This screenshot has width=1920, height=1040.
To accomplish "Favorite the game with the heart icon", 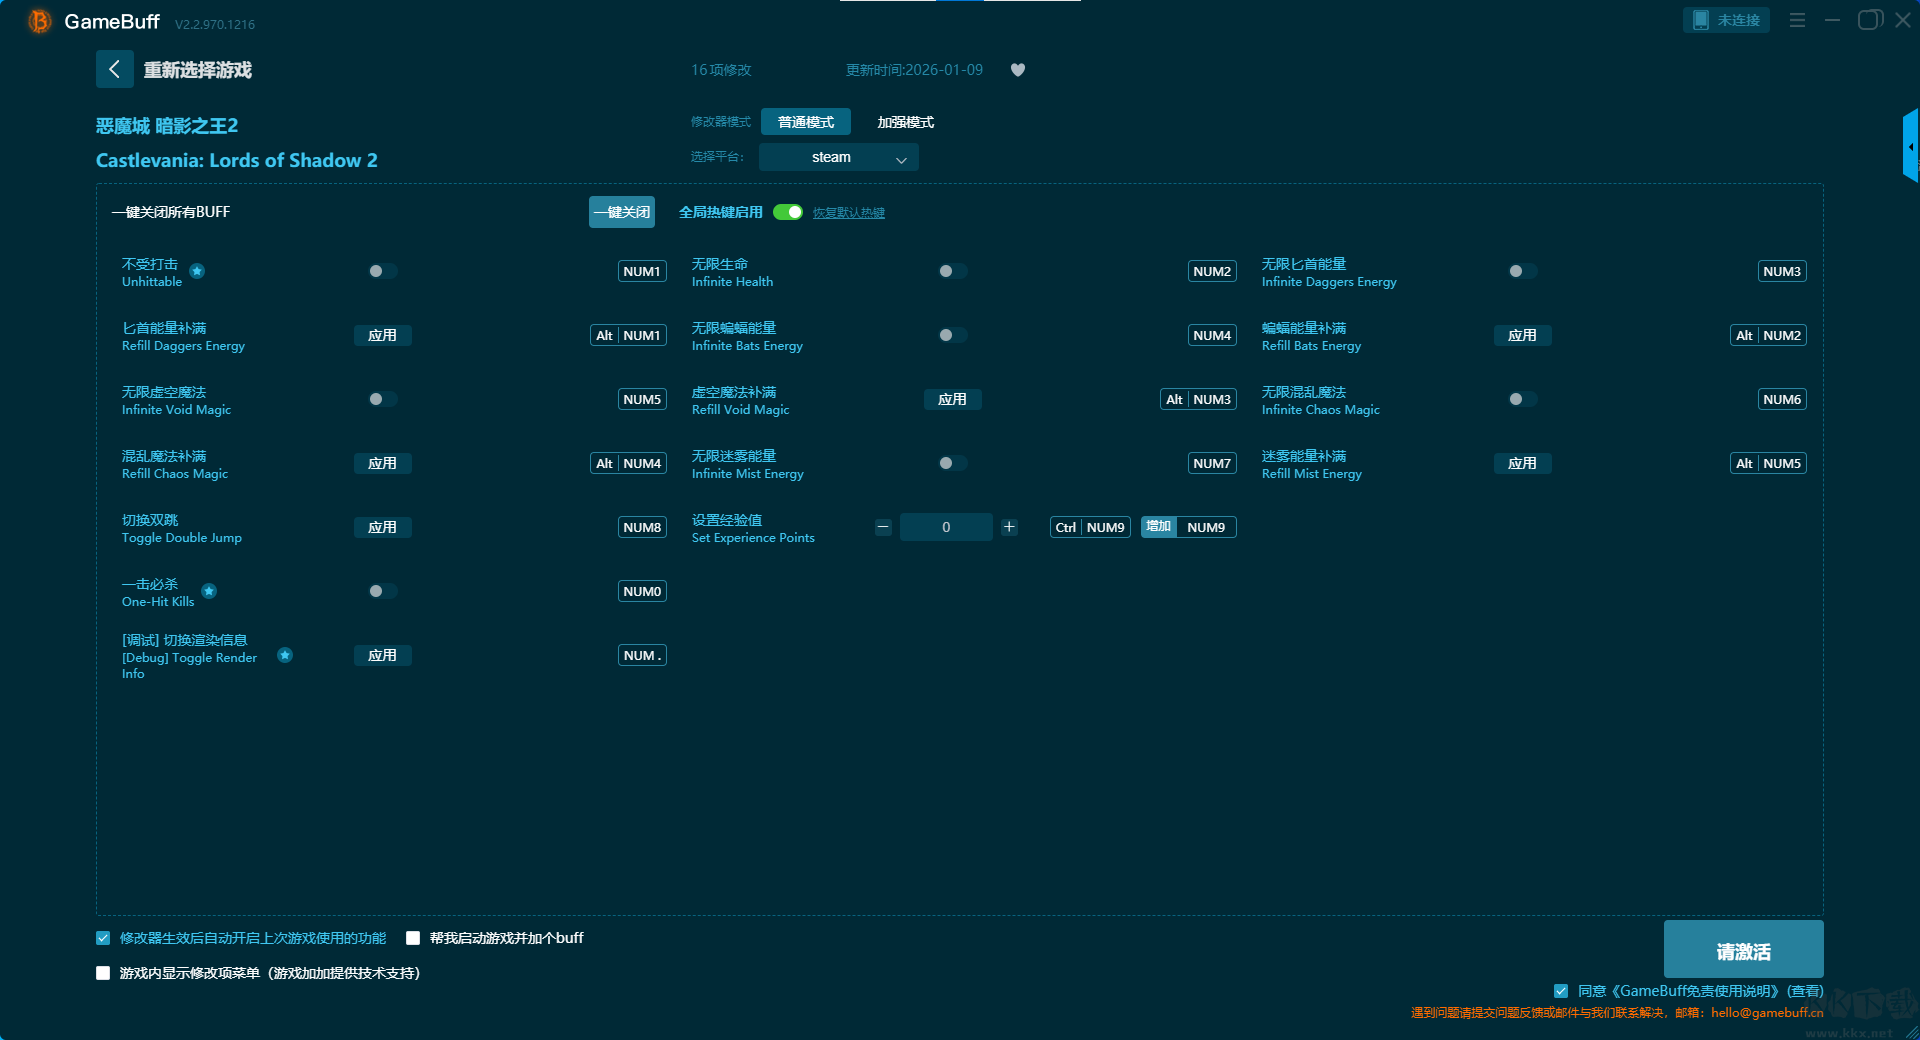I will tap(1018, 70).
